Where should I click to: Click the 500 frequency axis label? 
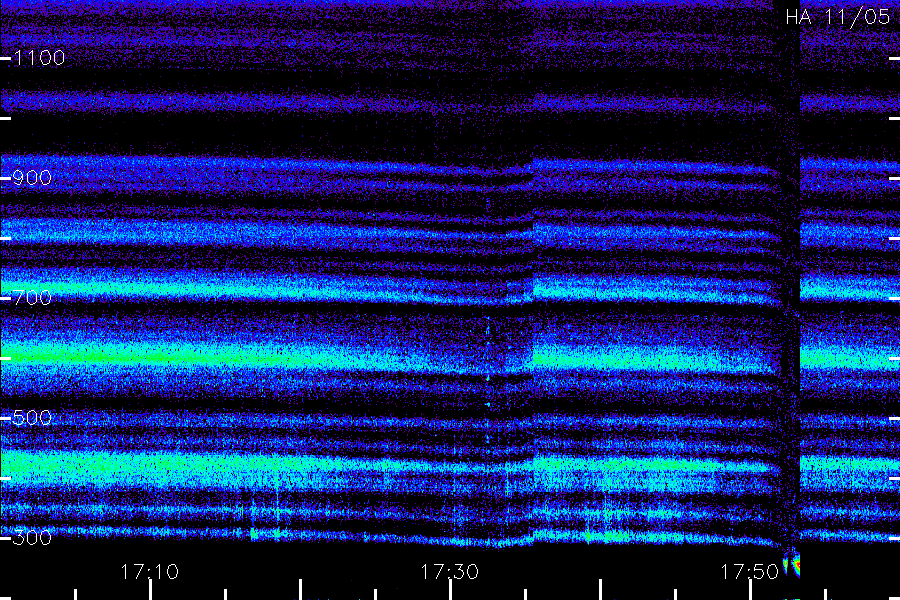tap(32, 418)
